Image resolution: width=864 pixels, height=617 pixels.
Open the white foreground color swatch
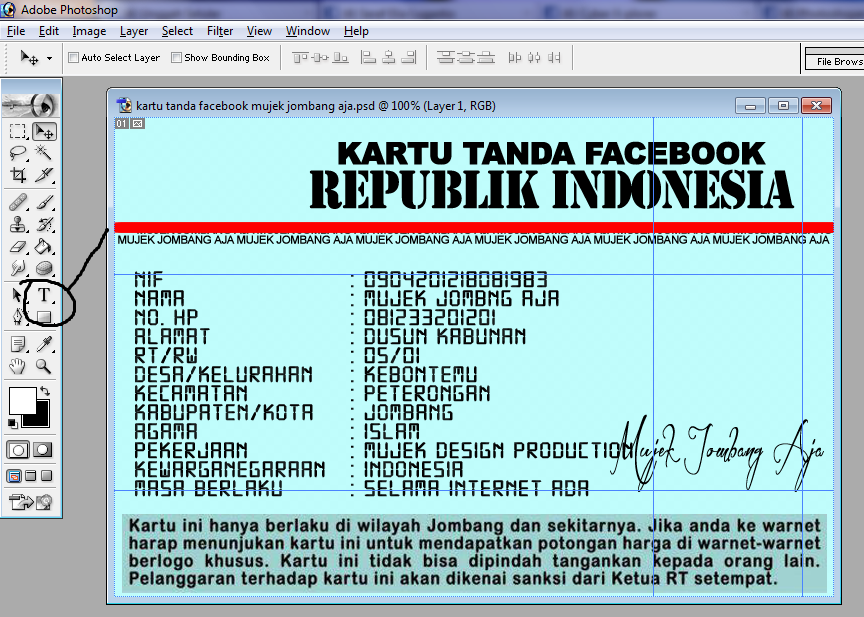pyautogui.click(x=23, y=401)
